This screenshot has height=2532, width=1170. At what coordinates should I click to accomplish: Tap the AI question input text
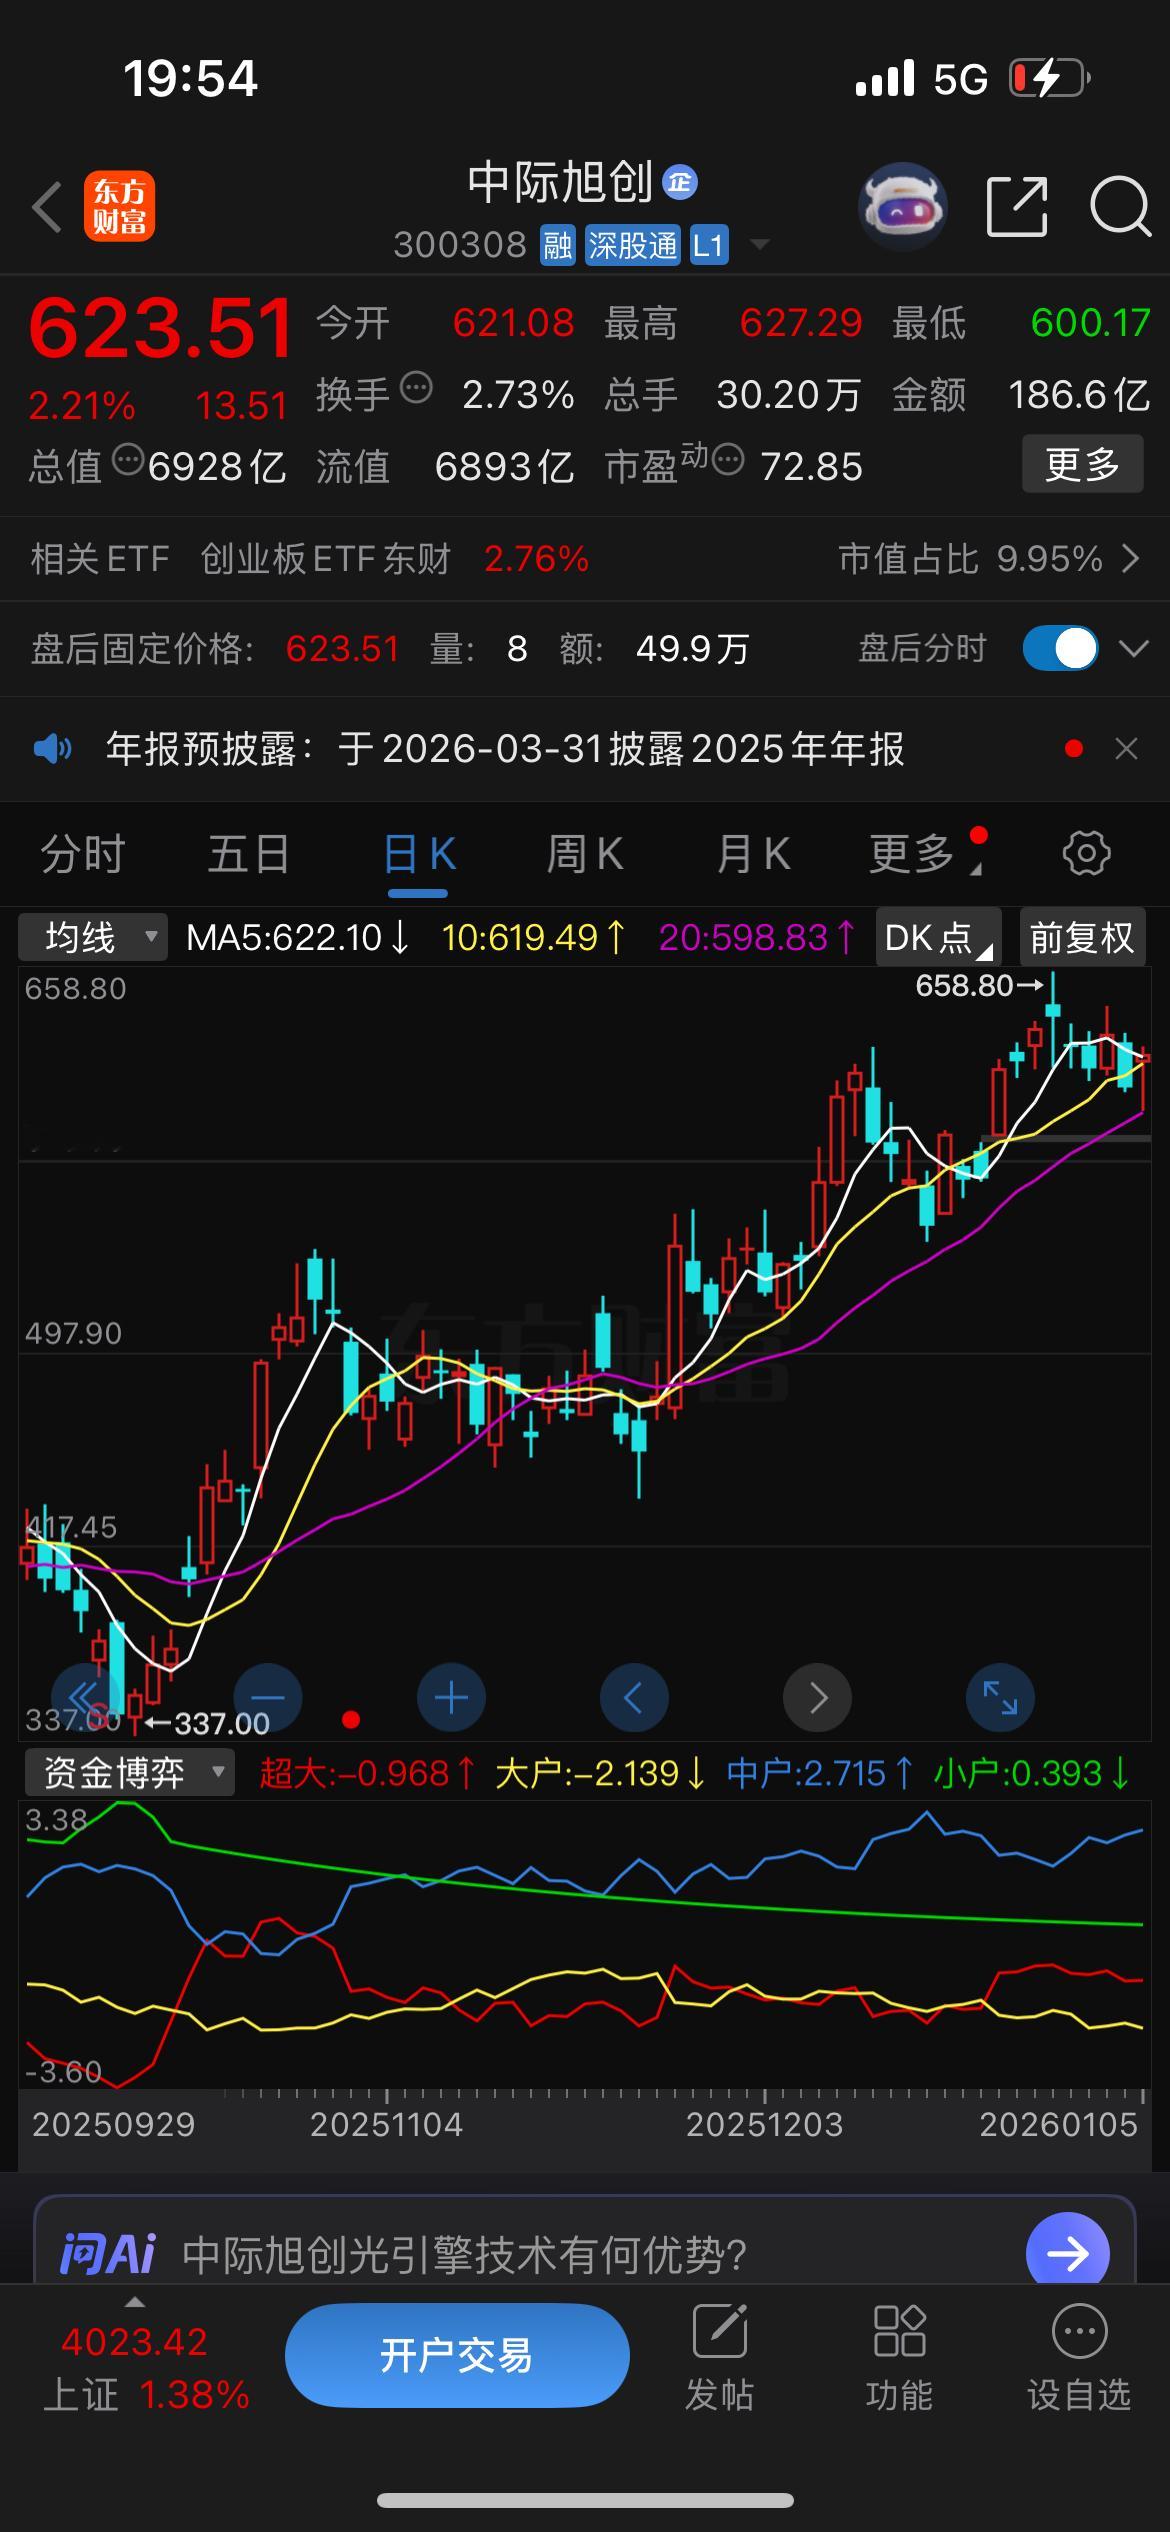(465, 2254)
